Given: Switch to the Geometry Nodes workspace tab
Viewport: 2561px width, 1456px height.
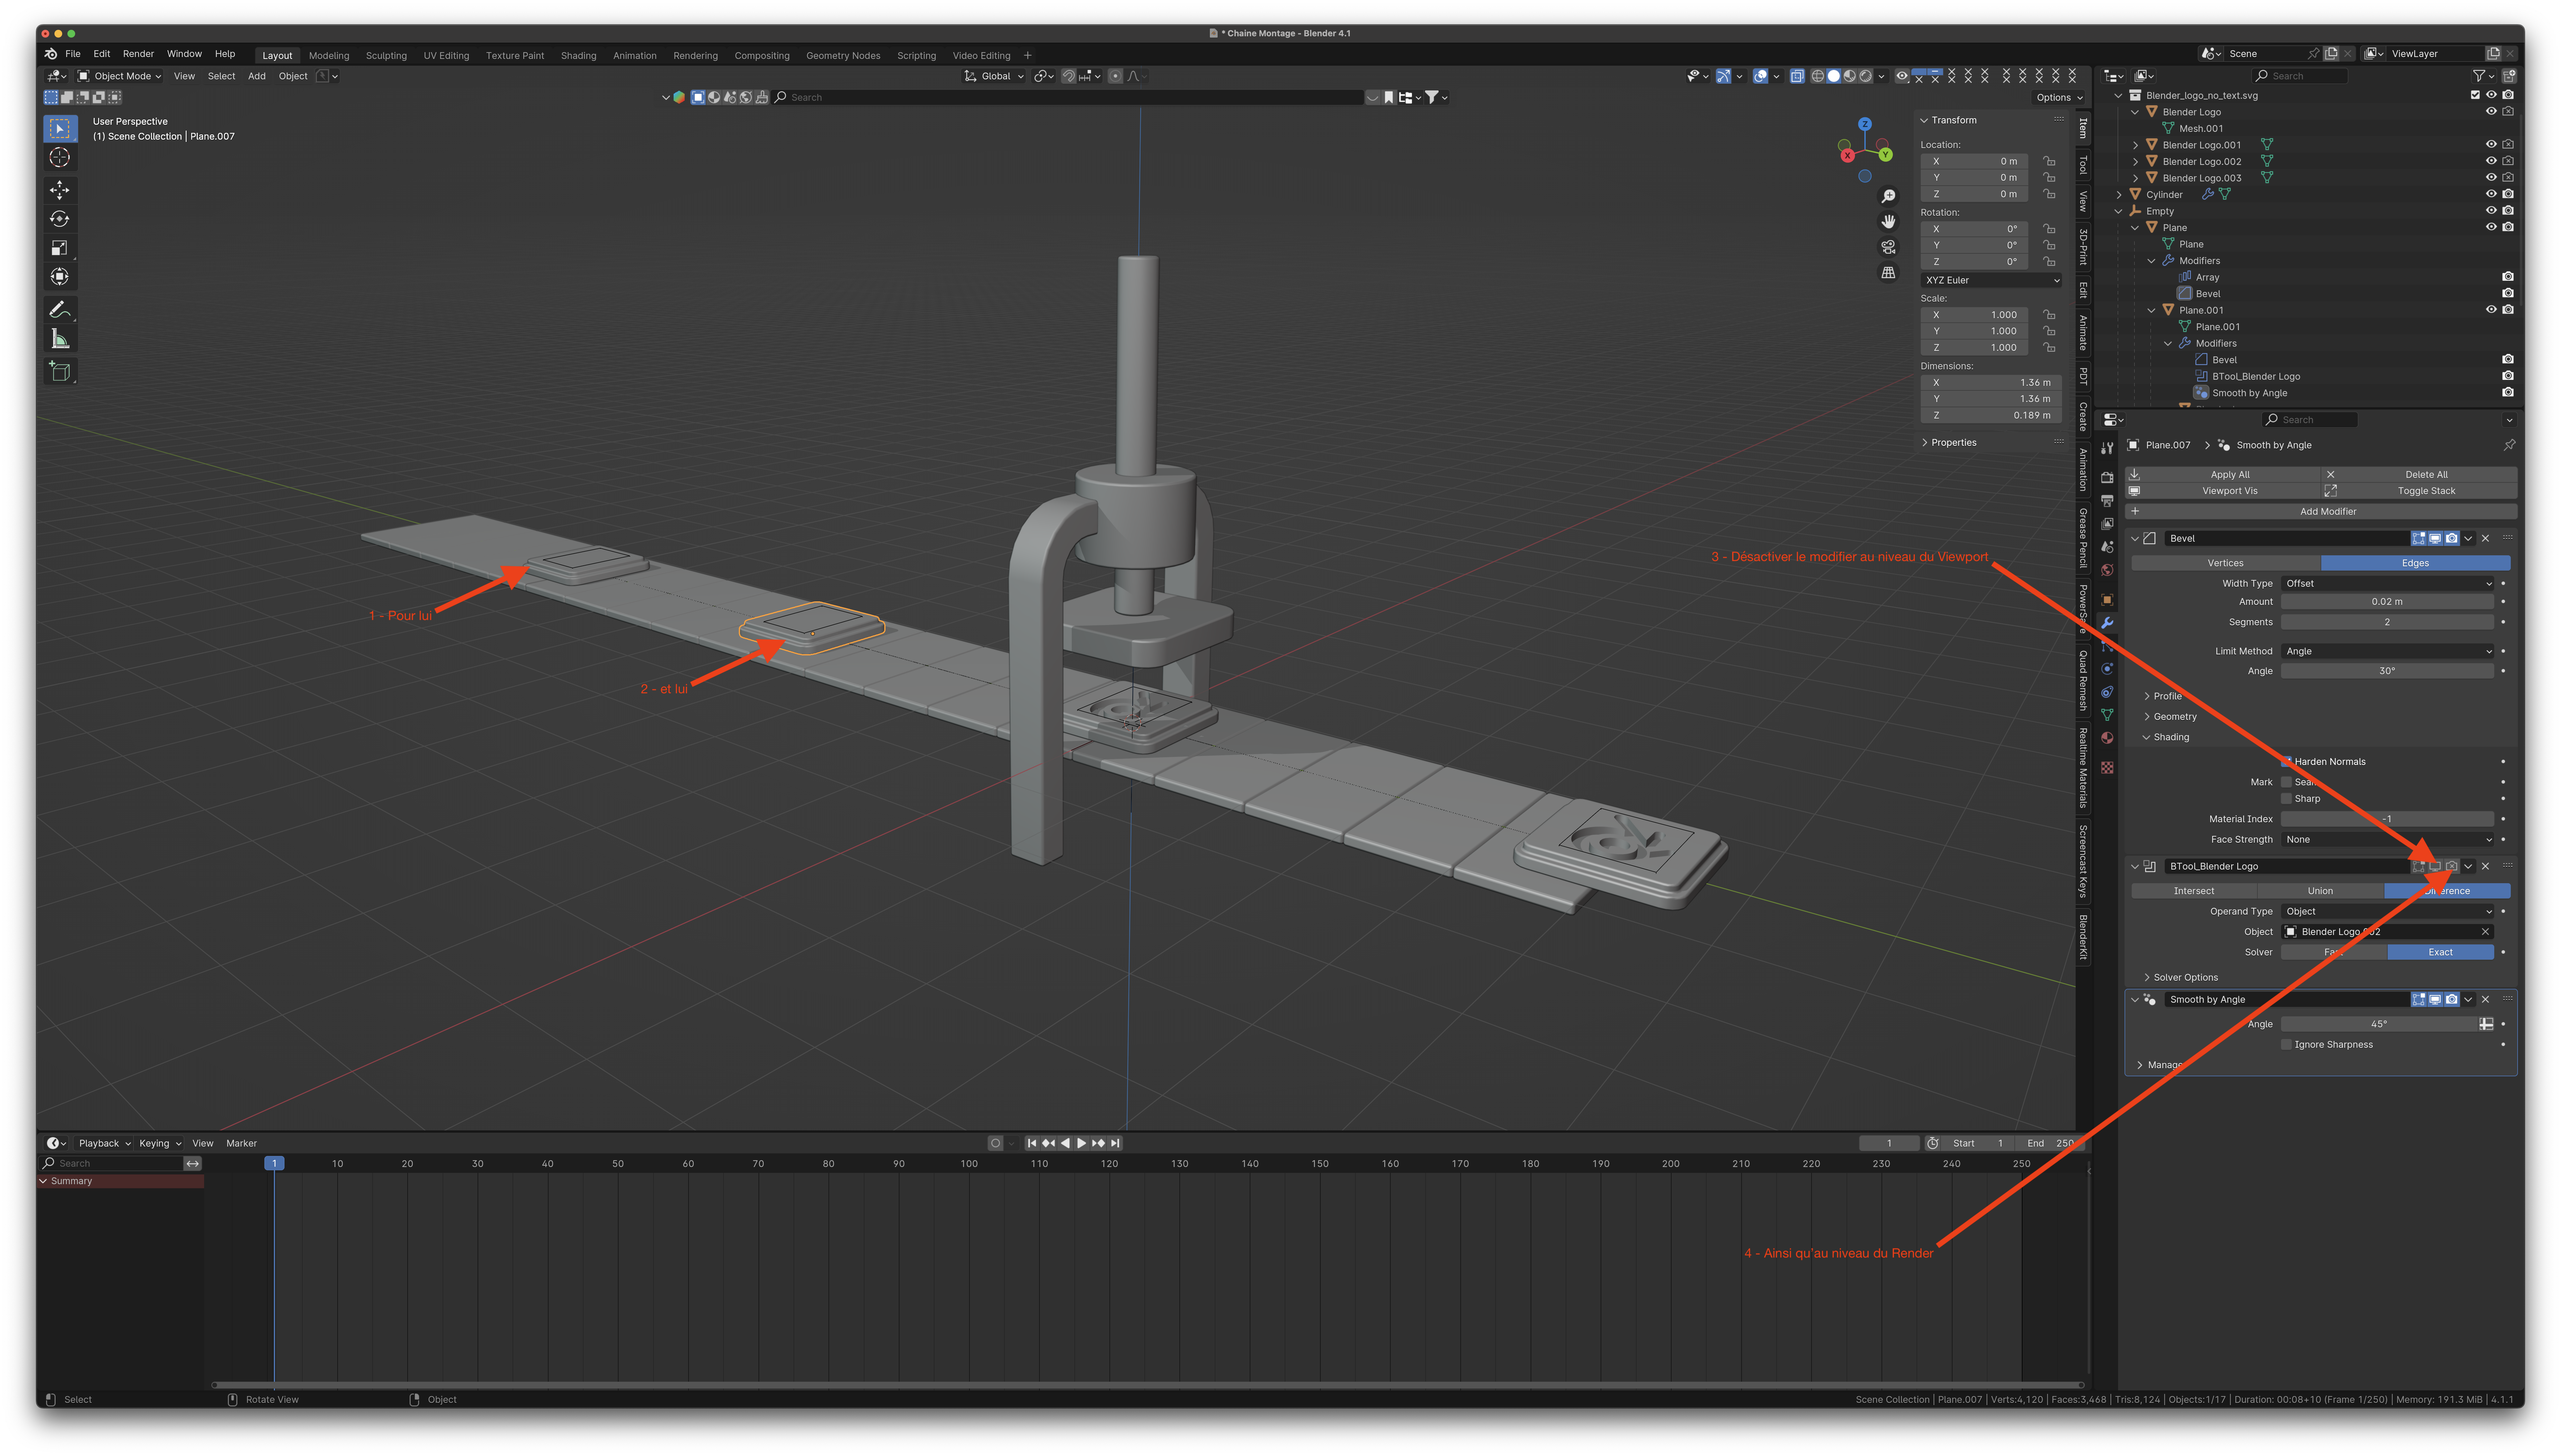Looking at the screenshot, I should (x=843, y=56).
